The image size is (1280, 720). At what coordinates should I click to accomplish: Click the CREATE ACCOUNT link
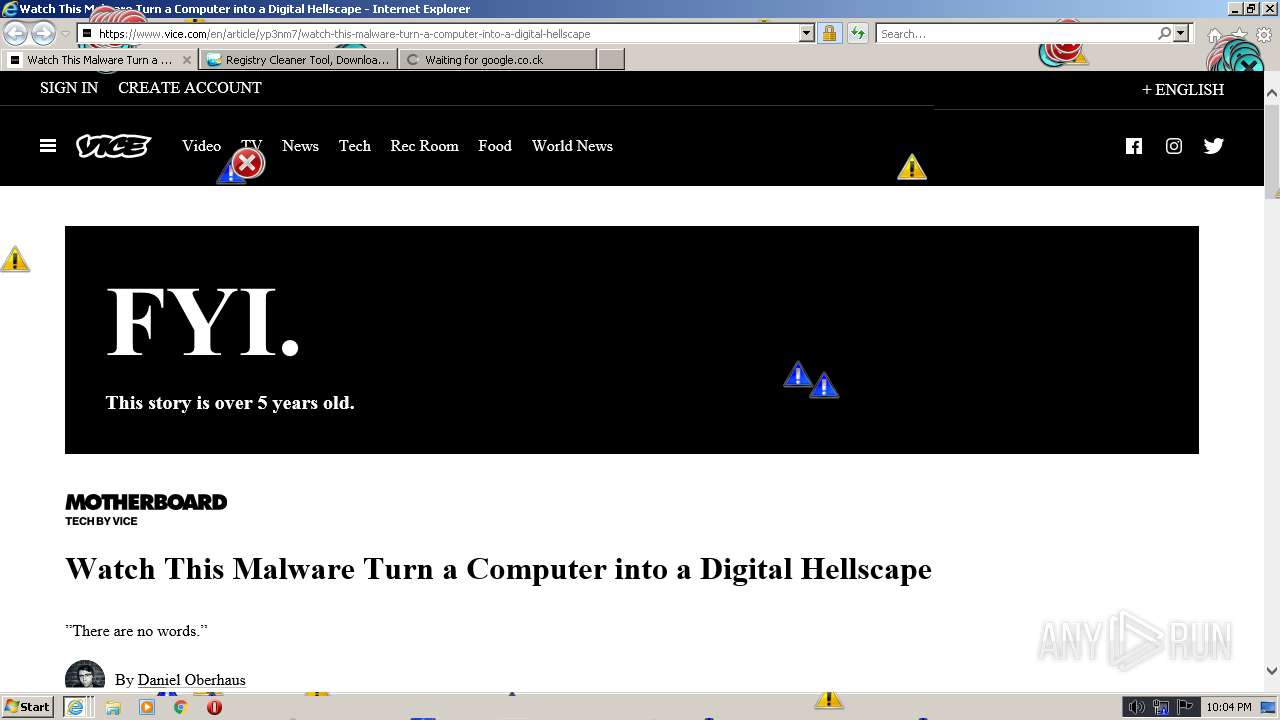point(190,88)
